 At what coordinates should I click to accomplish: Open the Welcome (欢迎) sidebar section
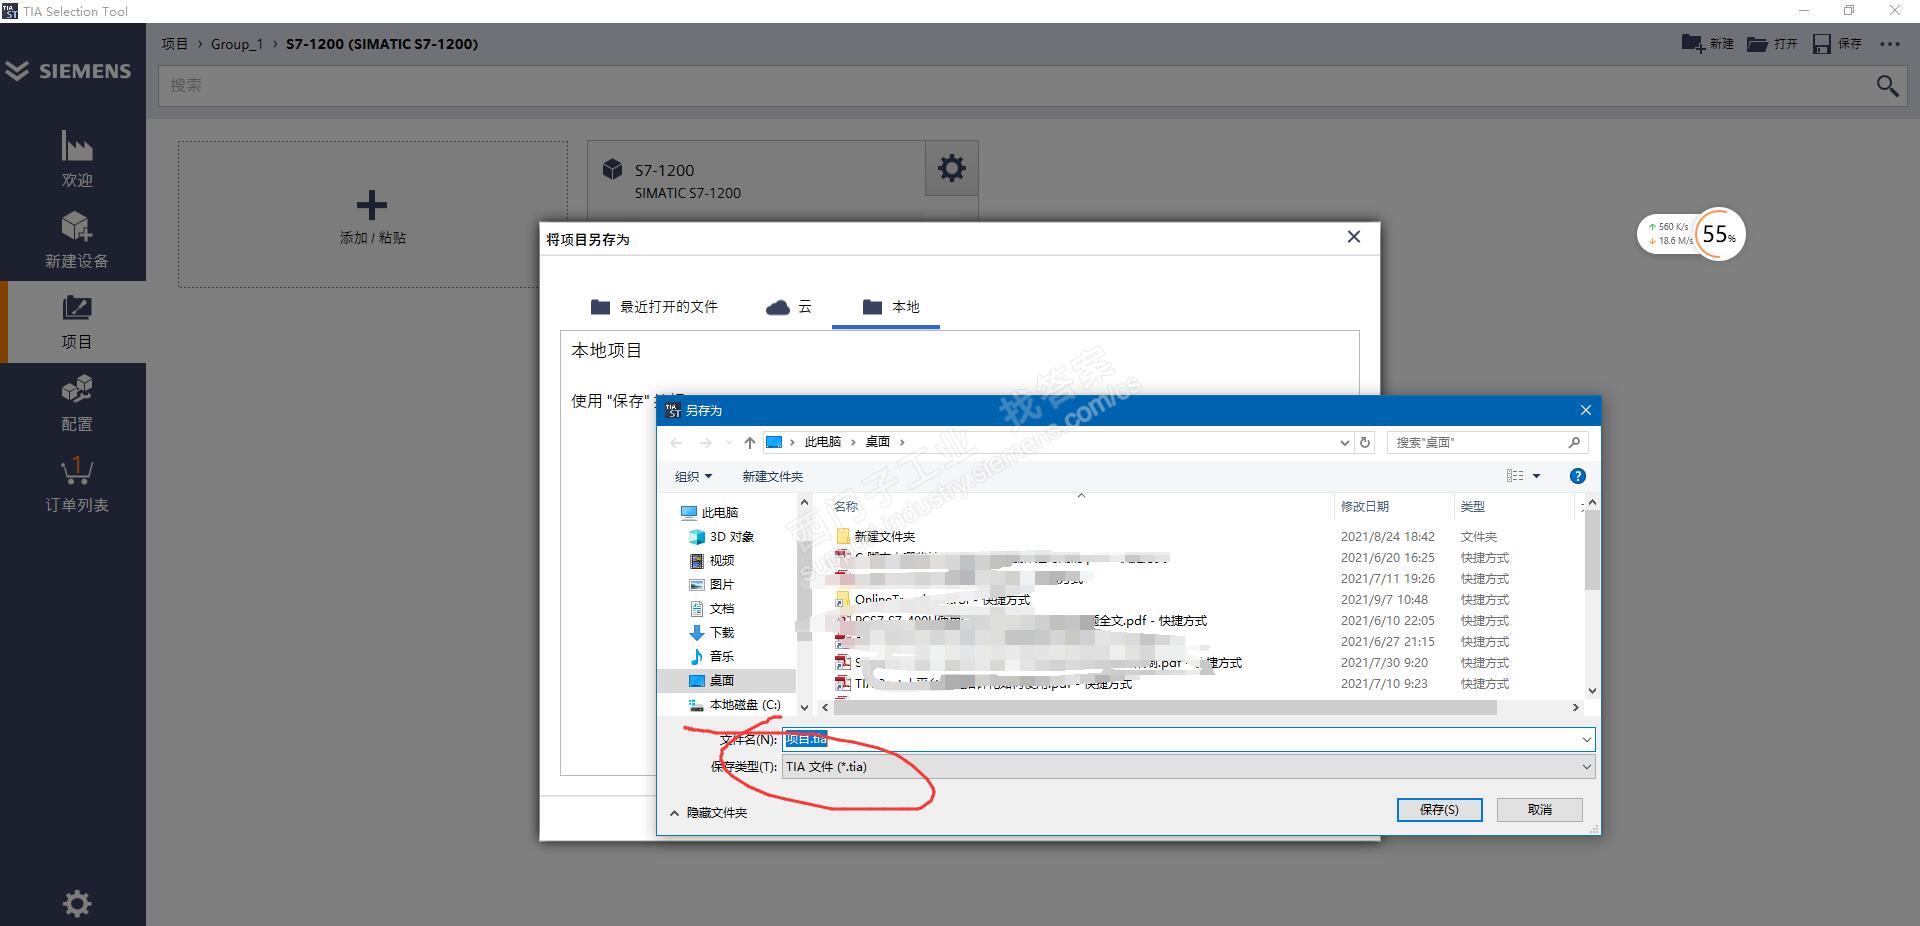76,159
